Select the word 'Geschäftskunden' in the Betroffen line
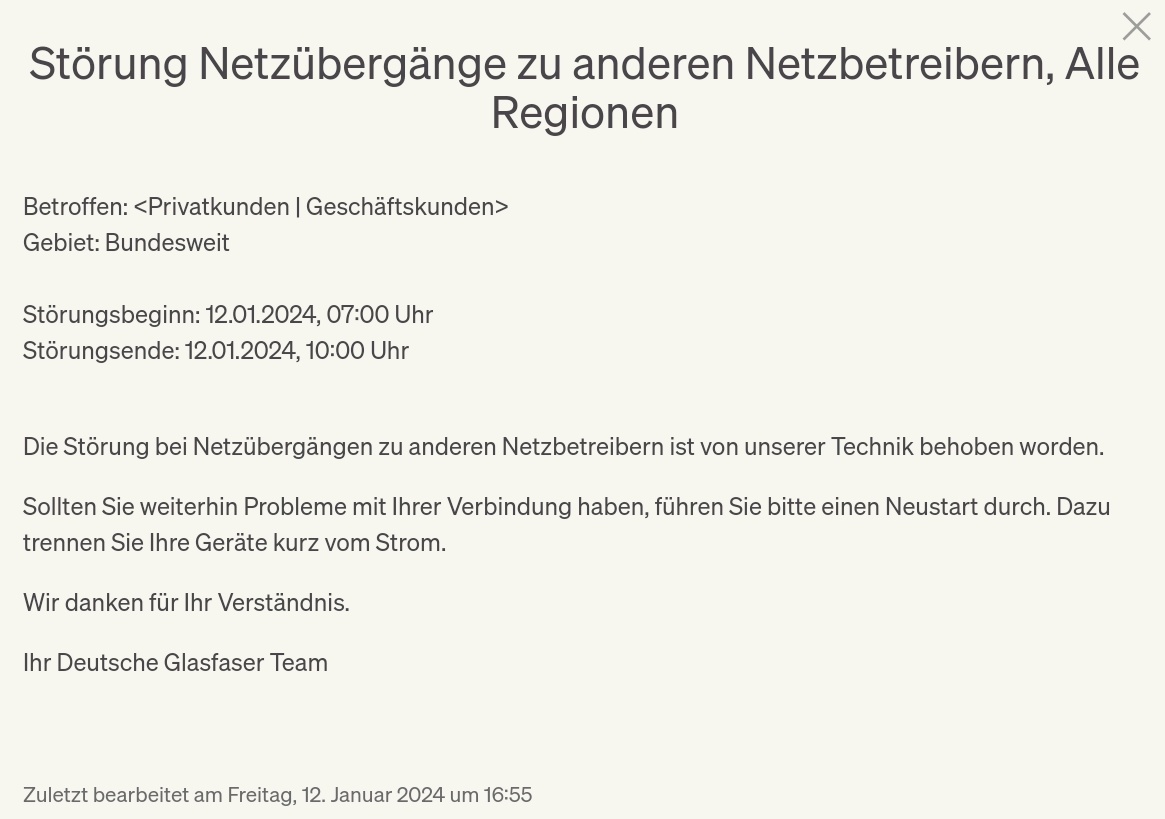This screenshot has width=1165, height=819. (x=400, y=207)
